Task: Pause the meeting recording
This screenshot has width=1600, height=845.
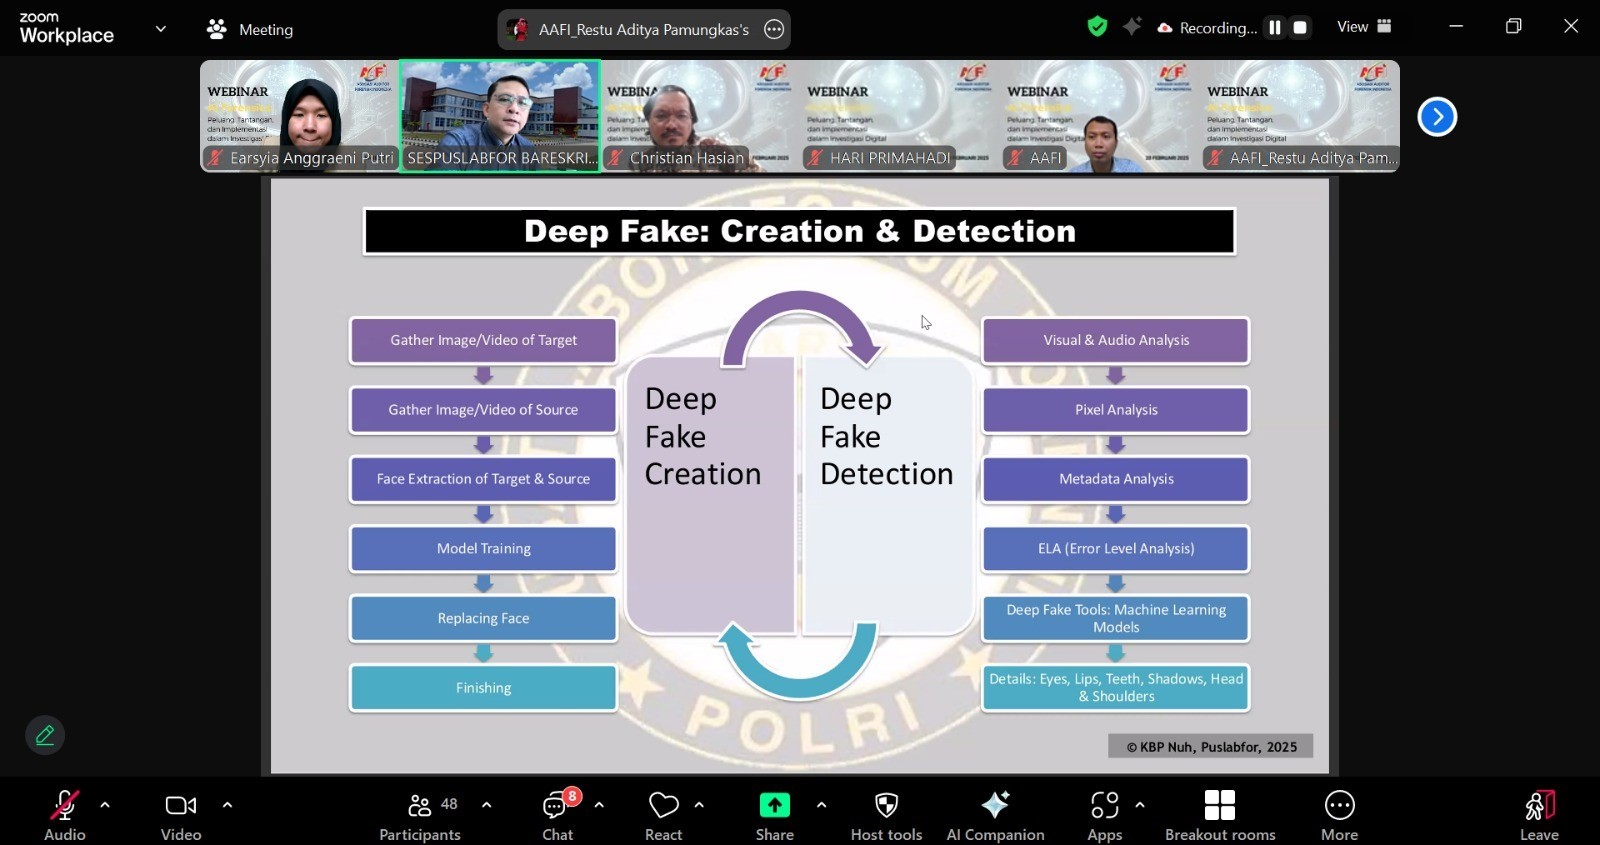Action: [x=1274, y=28]
